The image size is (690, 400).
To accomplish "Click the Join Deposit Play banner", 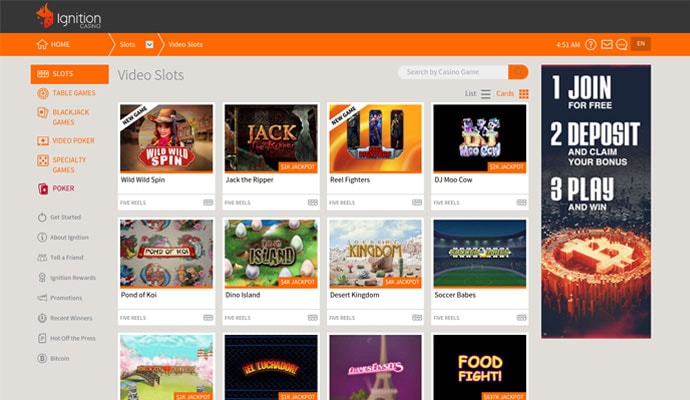I will pyautogui.click(x=595, y=200).
